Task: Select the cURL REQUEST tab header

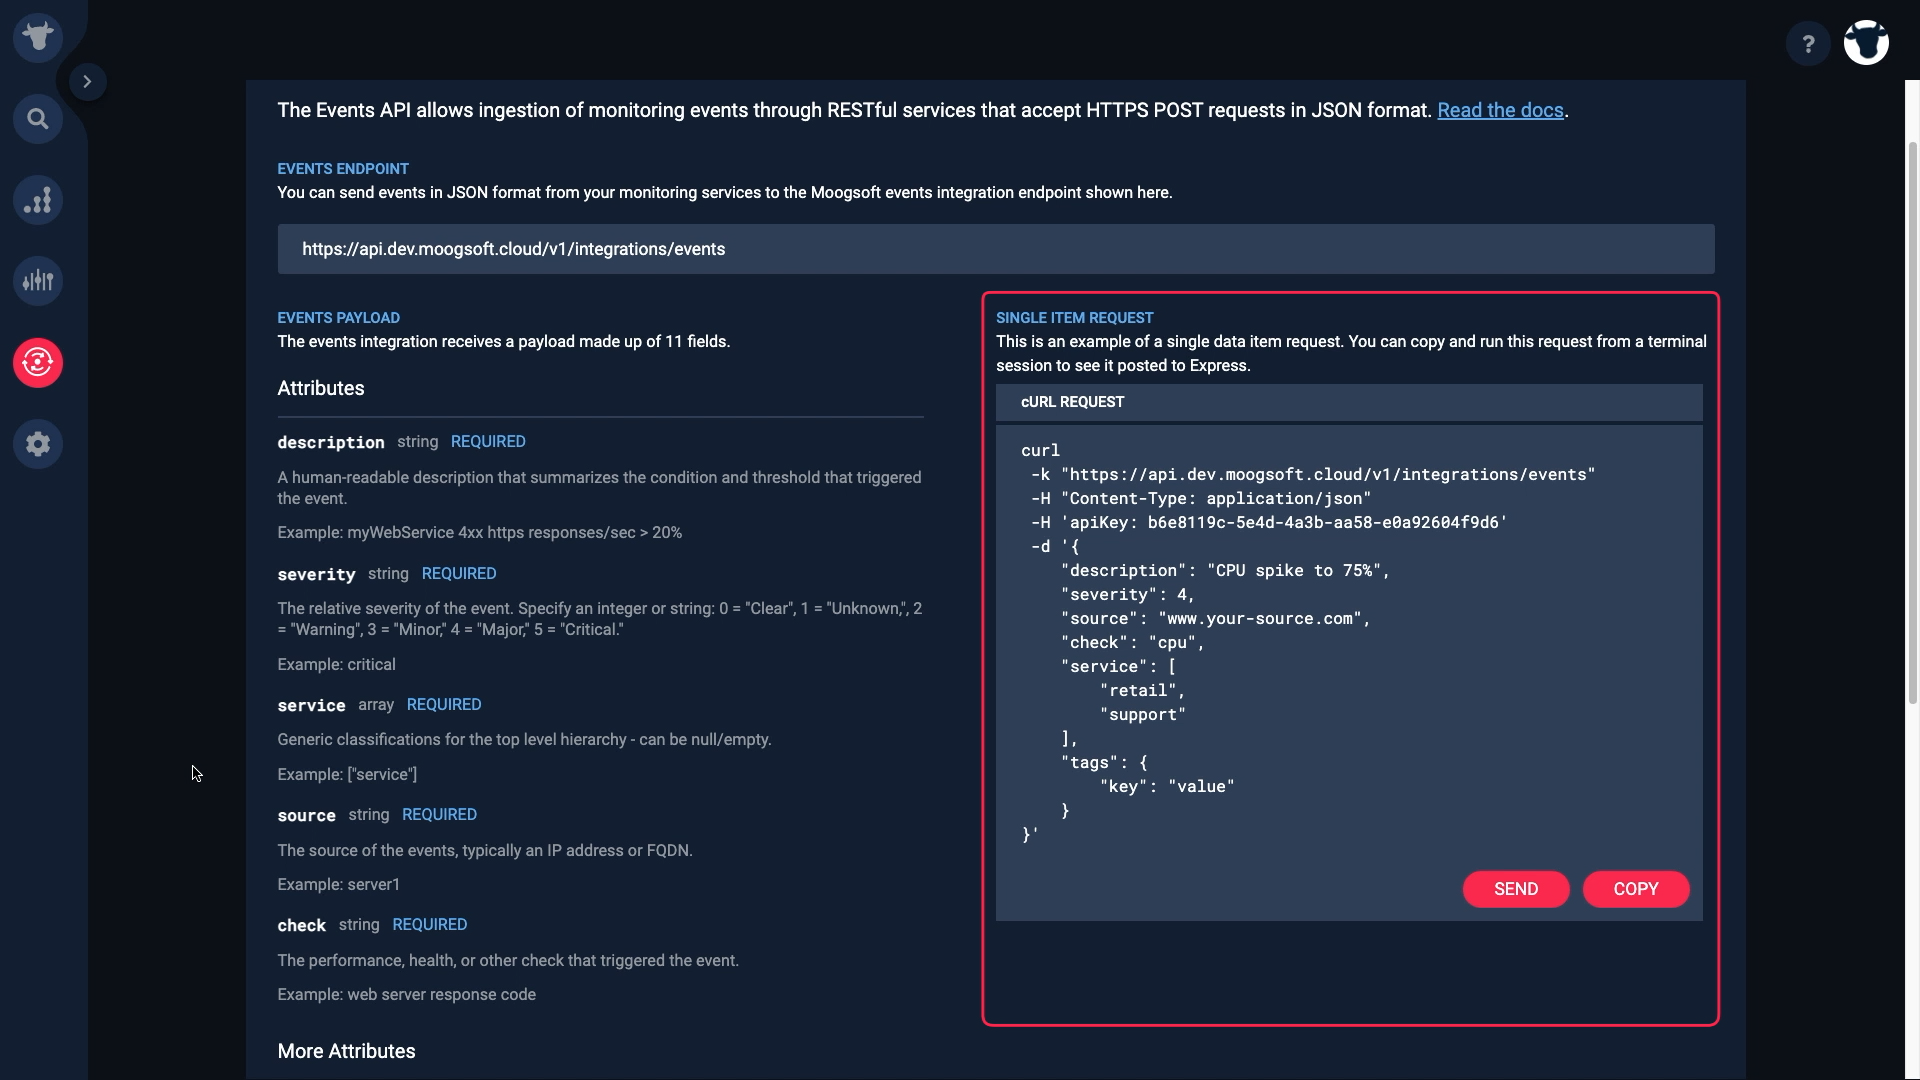Action: click(1349, 402)
